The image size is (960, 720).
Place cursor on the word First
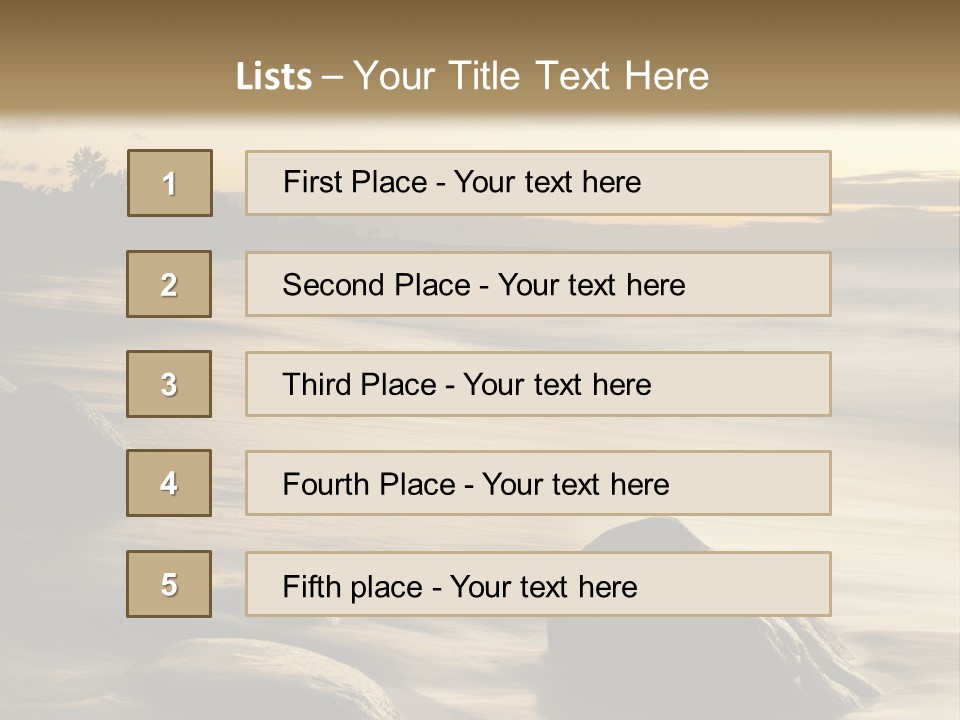(313, 182)
